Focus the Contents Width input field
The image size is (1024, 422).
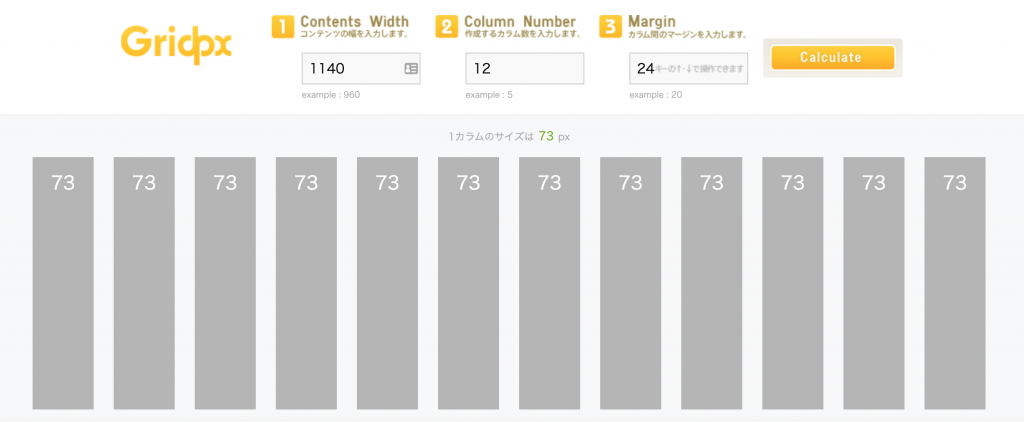(352, 69)
